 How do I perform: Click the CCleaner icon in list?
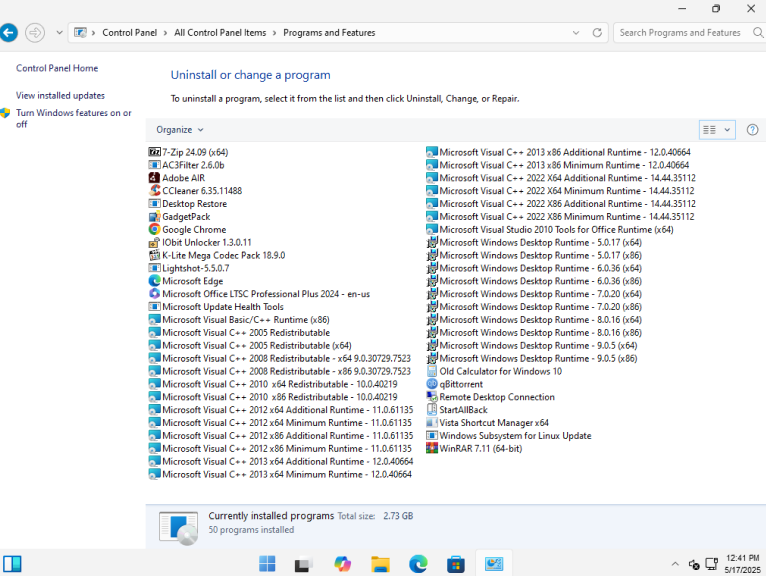[154, 191]
